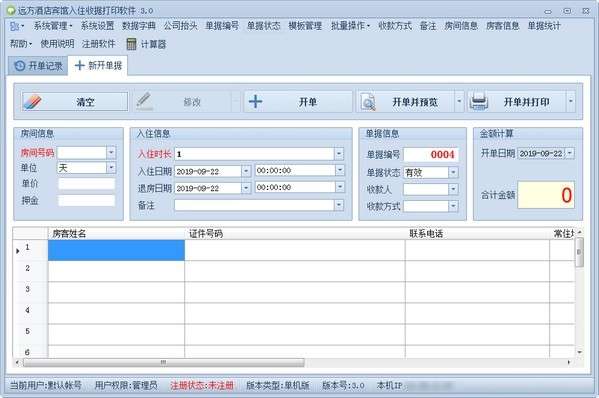
Task: Open the 单据编号 menu item
Action: 222,26
